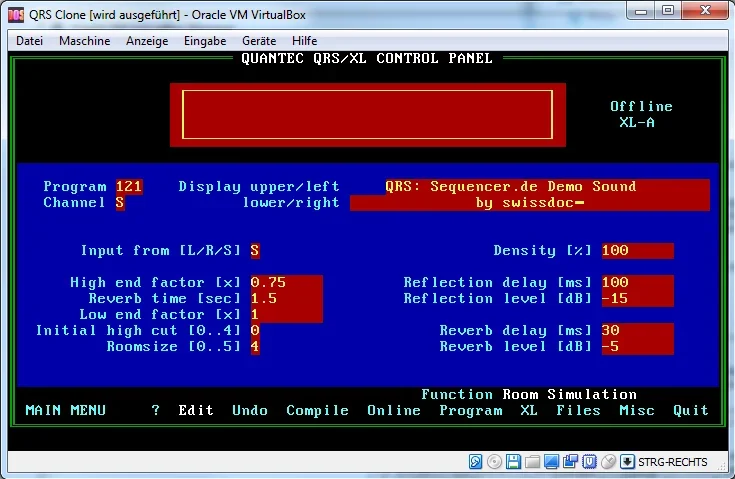Click the Reflection delay [ms] field
Viewport: 735px width, 479px height.
coord(638,282)
